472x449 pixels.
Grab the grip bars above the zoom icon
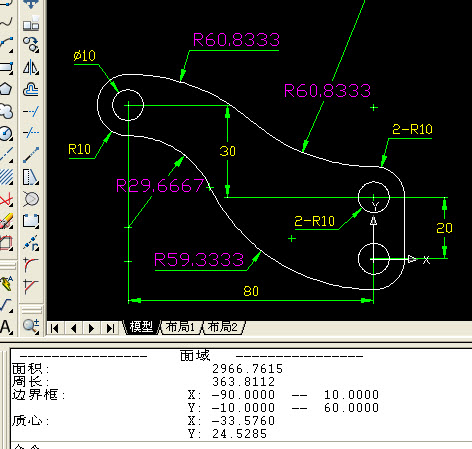(x=31, y=310)
